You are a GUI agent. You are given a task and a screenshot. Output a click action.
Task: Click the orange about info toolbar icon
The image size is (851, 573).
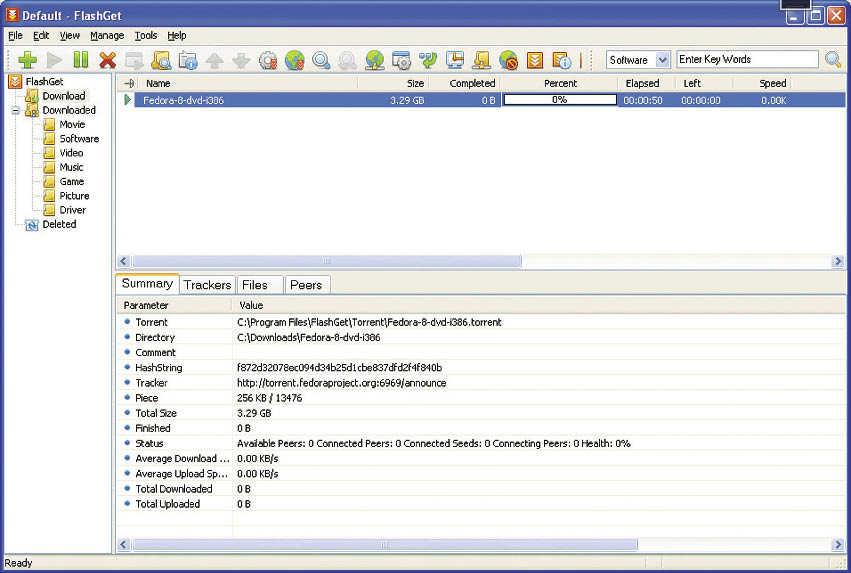click(561, 60)
